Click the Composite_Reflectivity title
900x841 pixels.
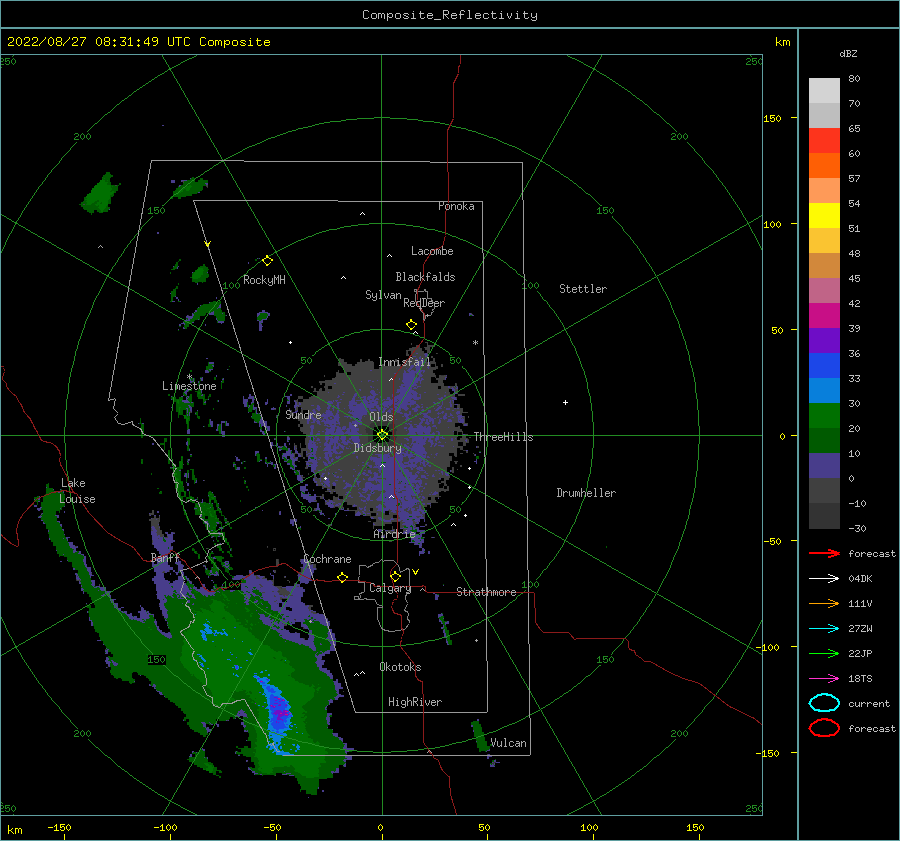pos(449,15)
